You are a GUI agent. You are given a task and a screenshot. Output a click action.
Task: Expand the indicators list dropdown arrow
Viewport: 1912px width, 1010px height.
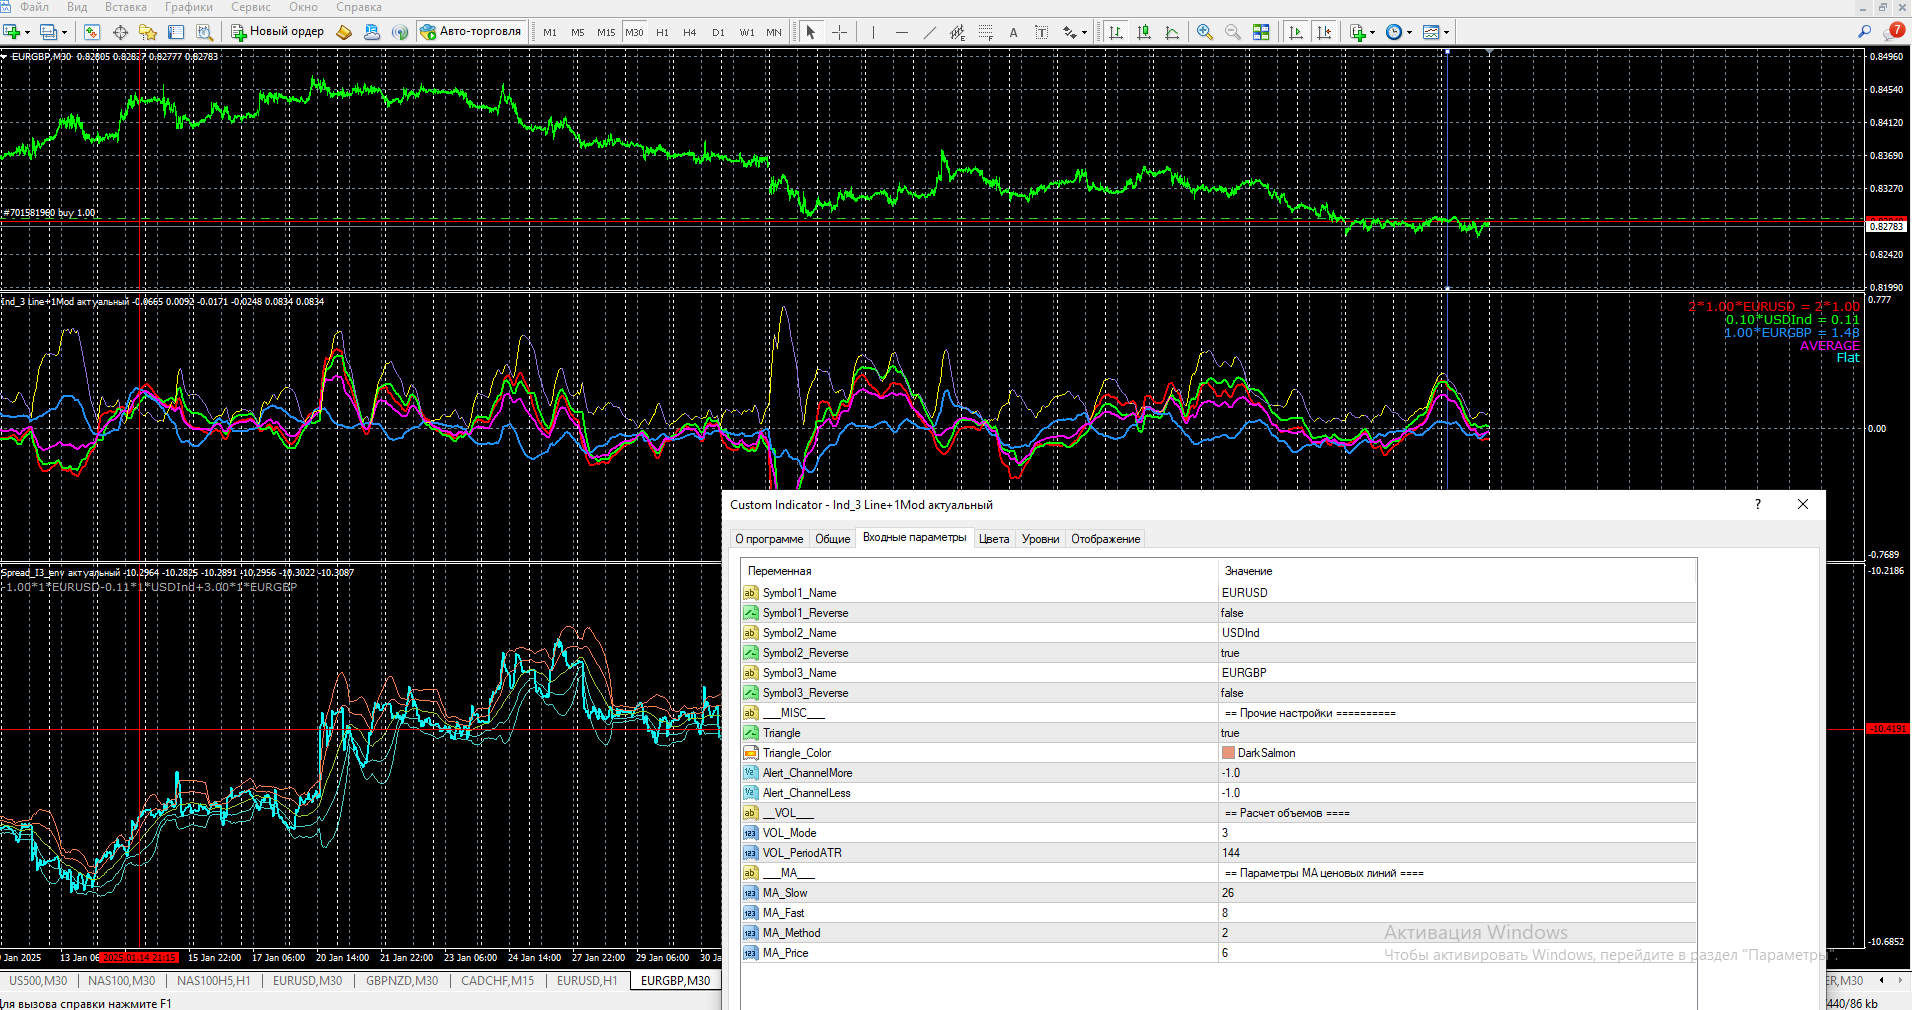click(x=1372, y=32)
